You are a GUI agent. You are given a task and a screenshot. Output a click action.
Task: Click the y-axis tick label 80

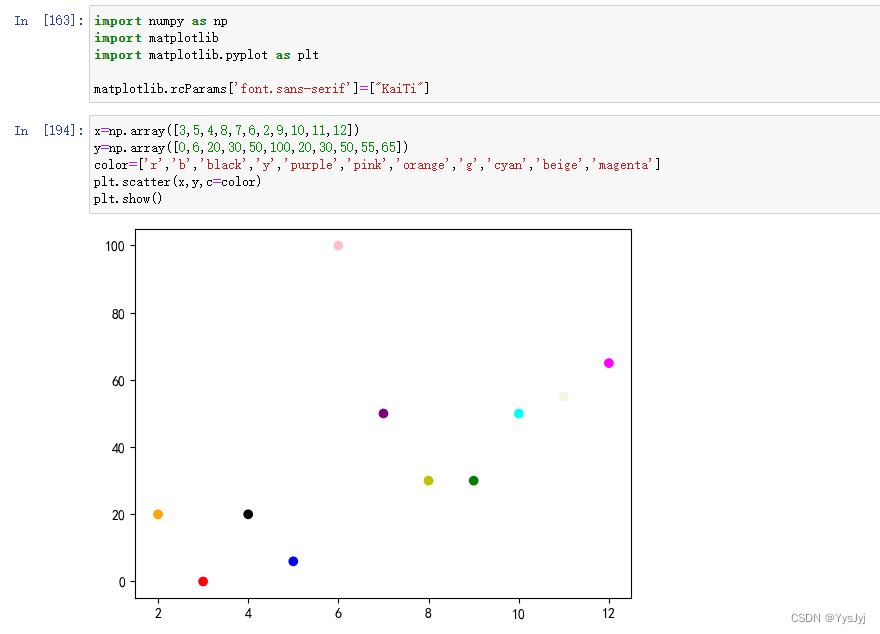[x=118, y=314]
